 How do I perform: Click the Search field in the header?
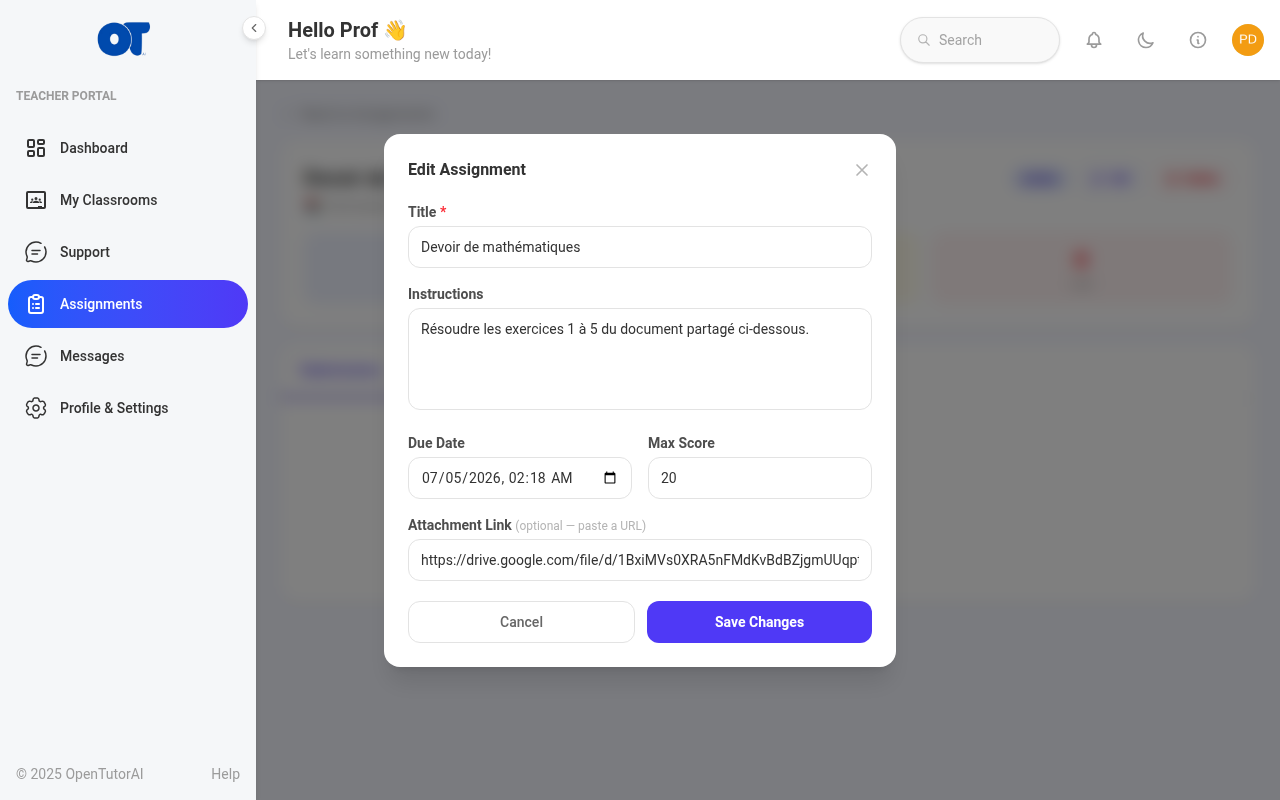point(980,40)
